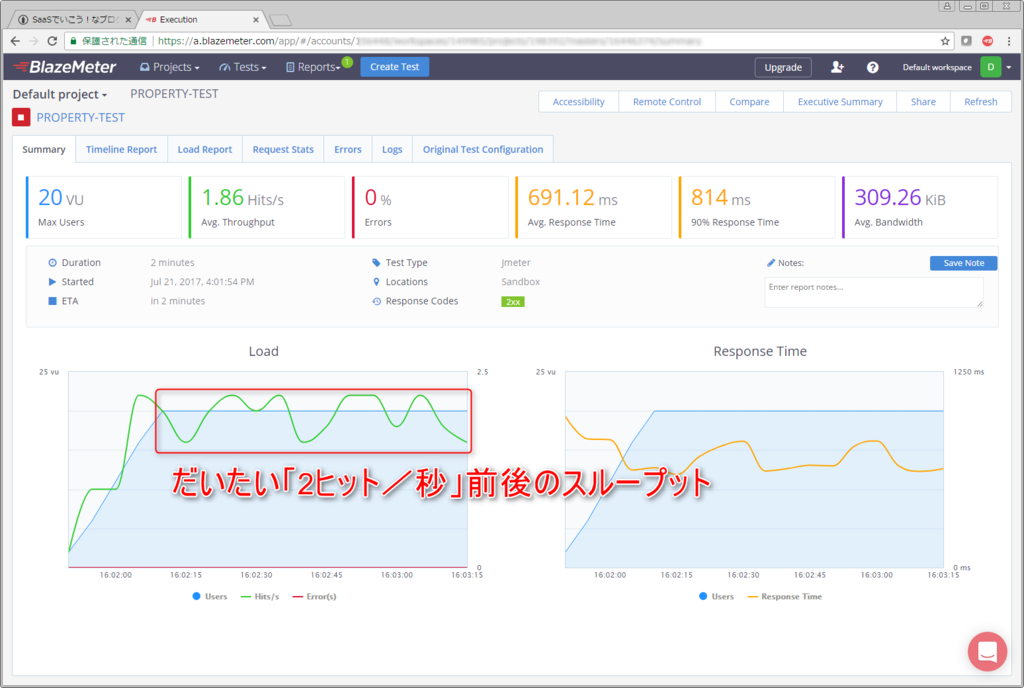Click the Create Test button
The image size is (1024, 688).
(x=394, y=67)
